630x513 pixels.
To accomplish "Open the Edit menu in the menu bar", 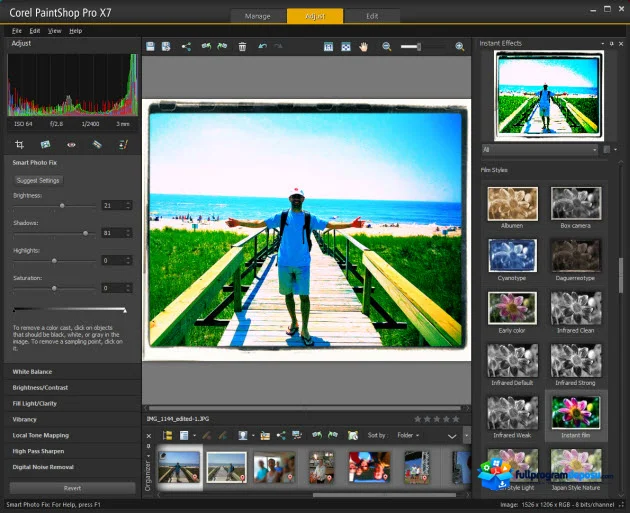I will 35,31.
